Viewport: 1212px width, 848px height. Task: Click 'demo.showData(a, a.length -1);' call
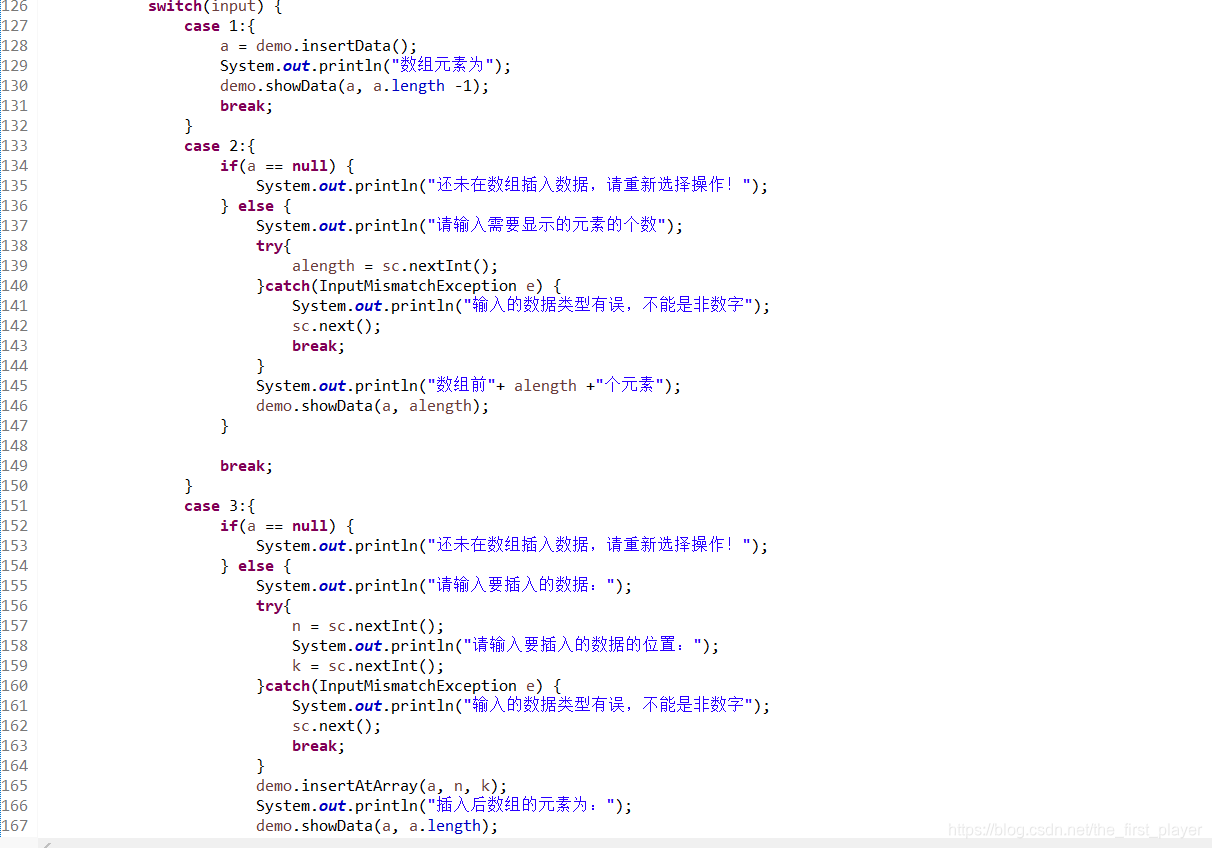click(355, 86)
